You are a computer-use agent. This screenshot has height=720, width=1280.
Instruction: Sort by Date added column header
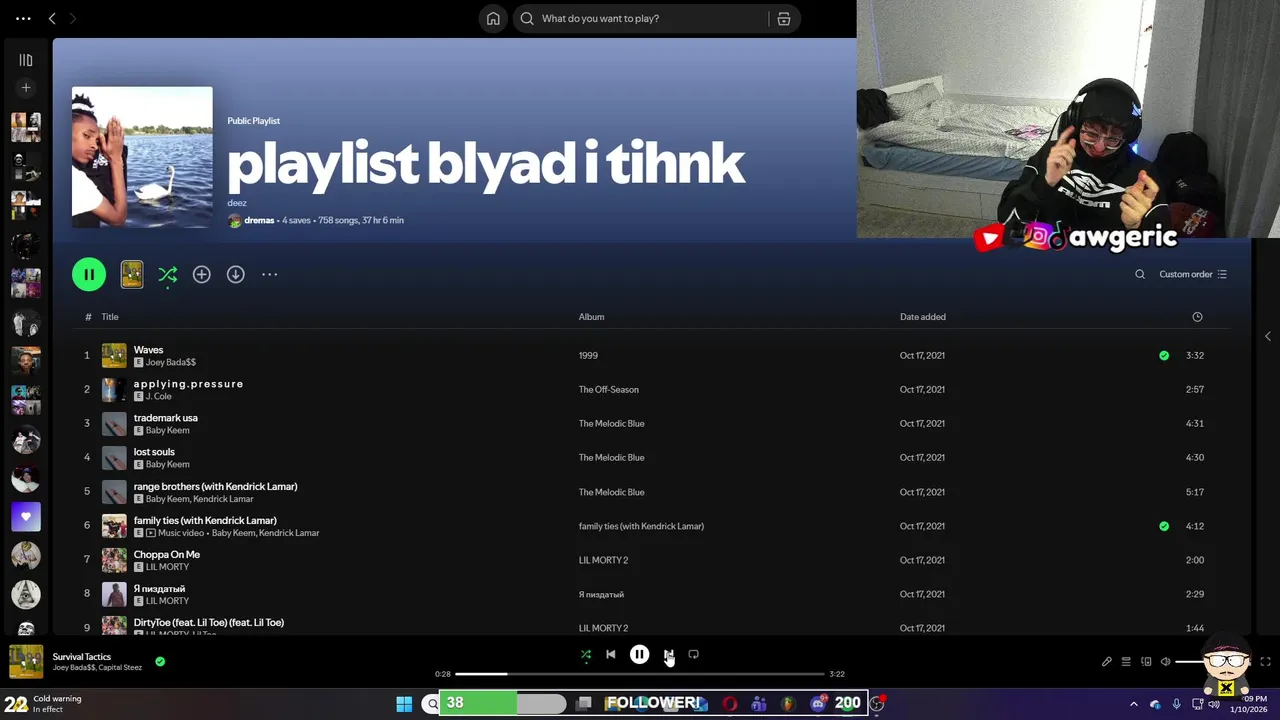pos(923,317)
